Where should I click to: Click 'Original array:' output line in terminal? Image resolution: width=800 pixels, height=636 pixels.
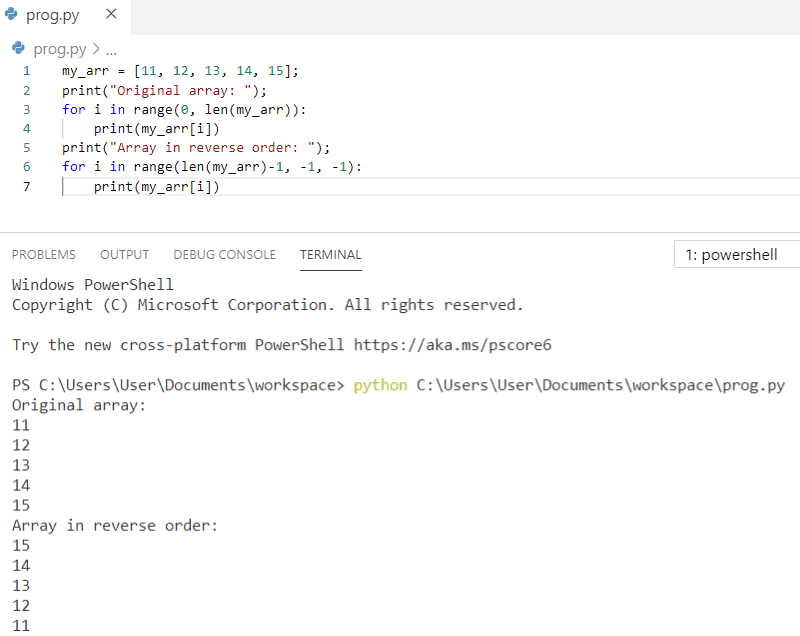(79, 405)
